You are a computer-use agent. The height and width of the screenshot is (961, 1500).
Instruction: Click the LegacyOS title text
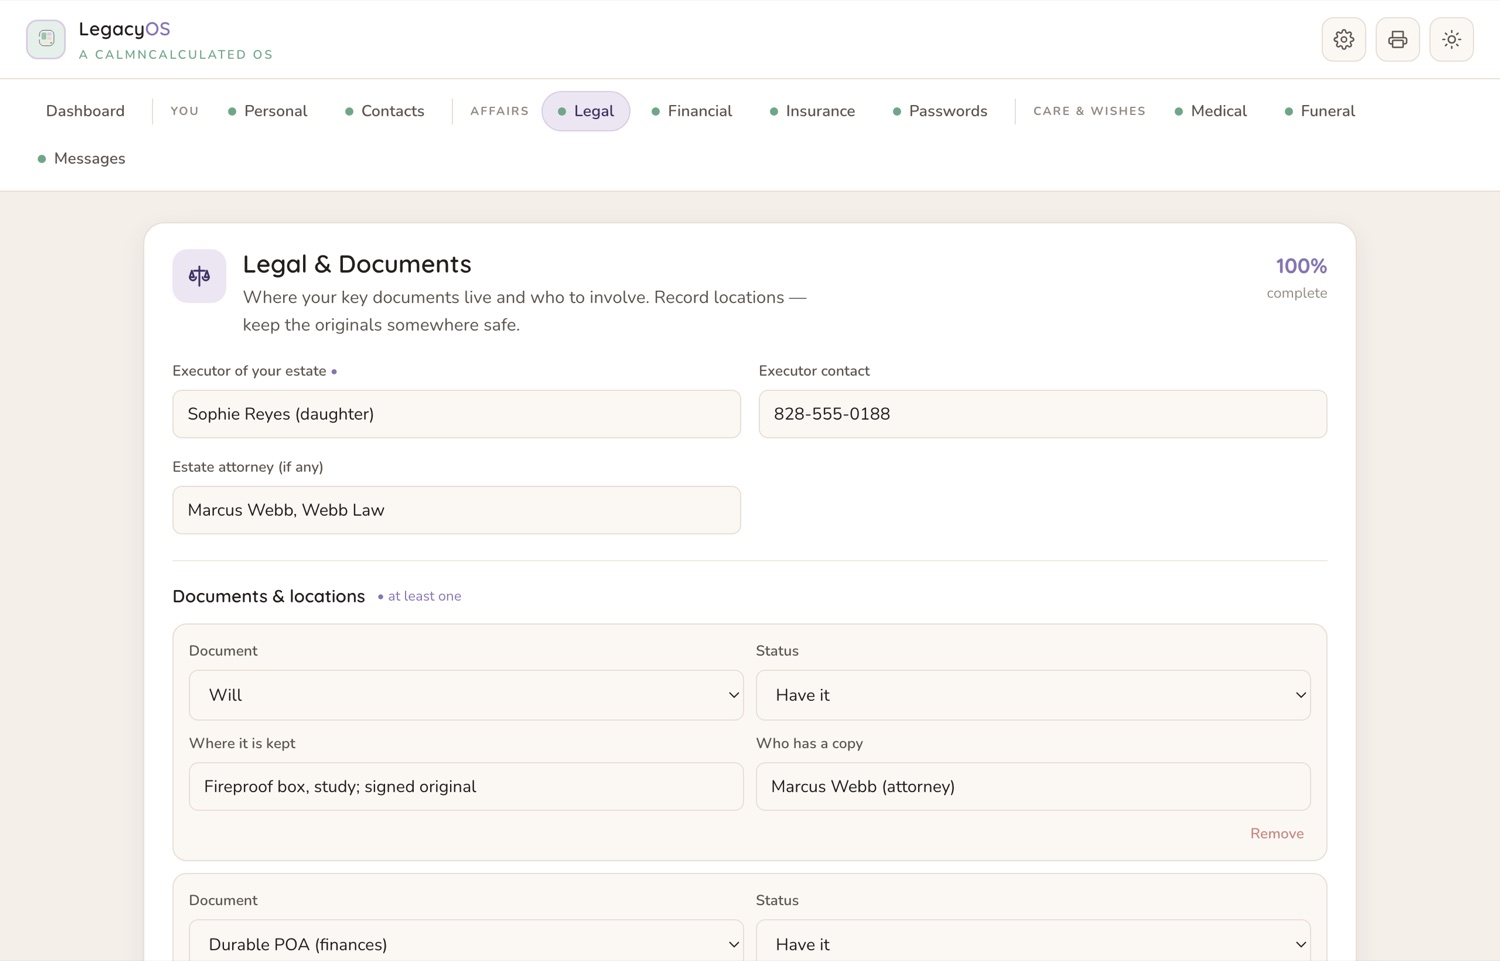(124, 29)
